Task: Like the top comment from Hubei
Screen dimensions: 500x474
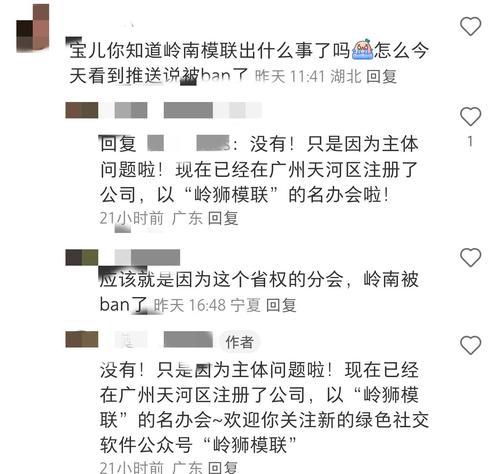Action: coord(470,26)
